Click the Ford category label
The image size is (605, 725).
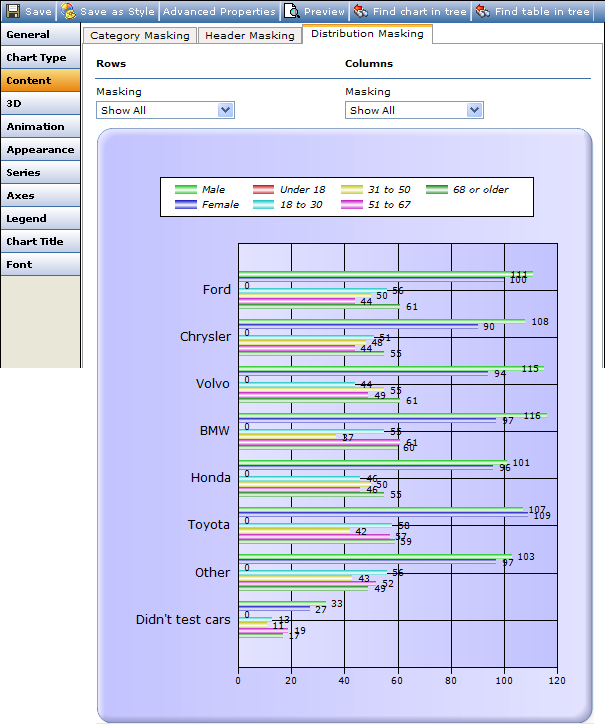(x=216, y=289)
